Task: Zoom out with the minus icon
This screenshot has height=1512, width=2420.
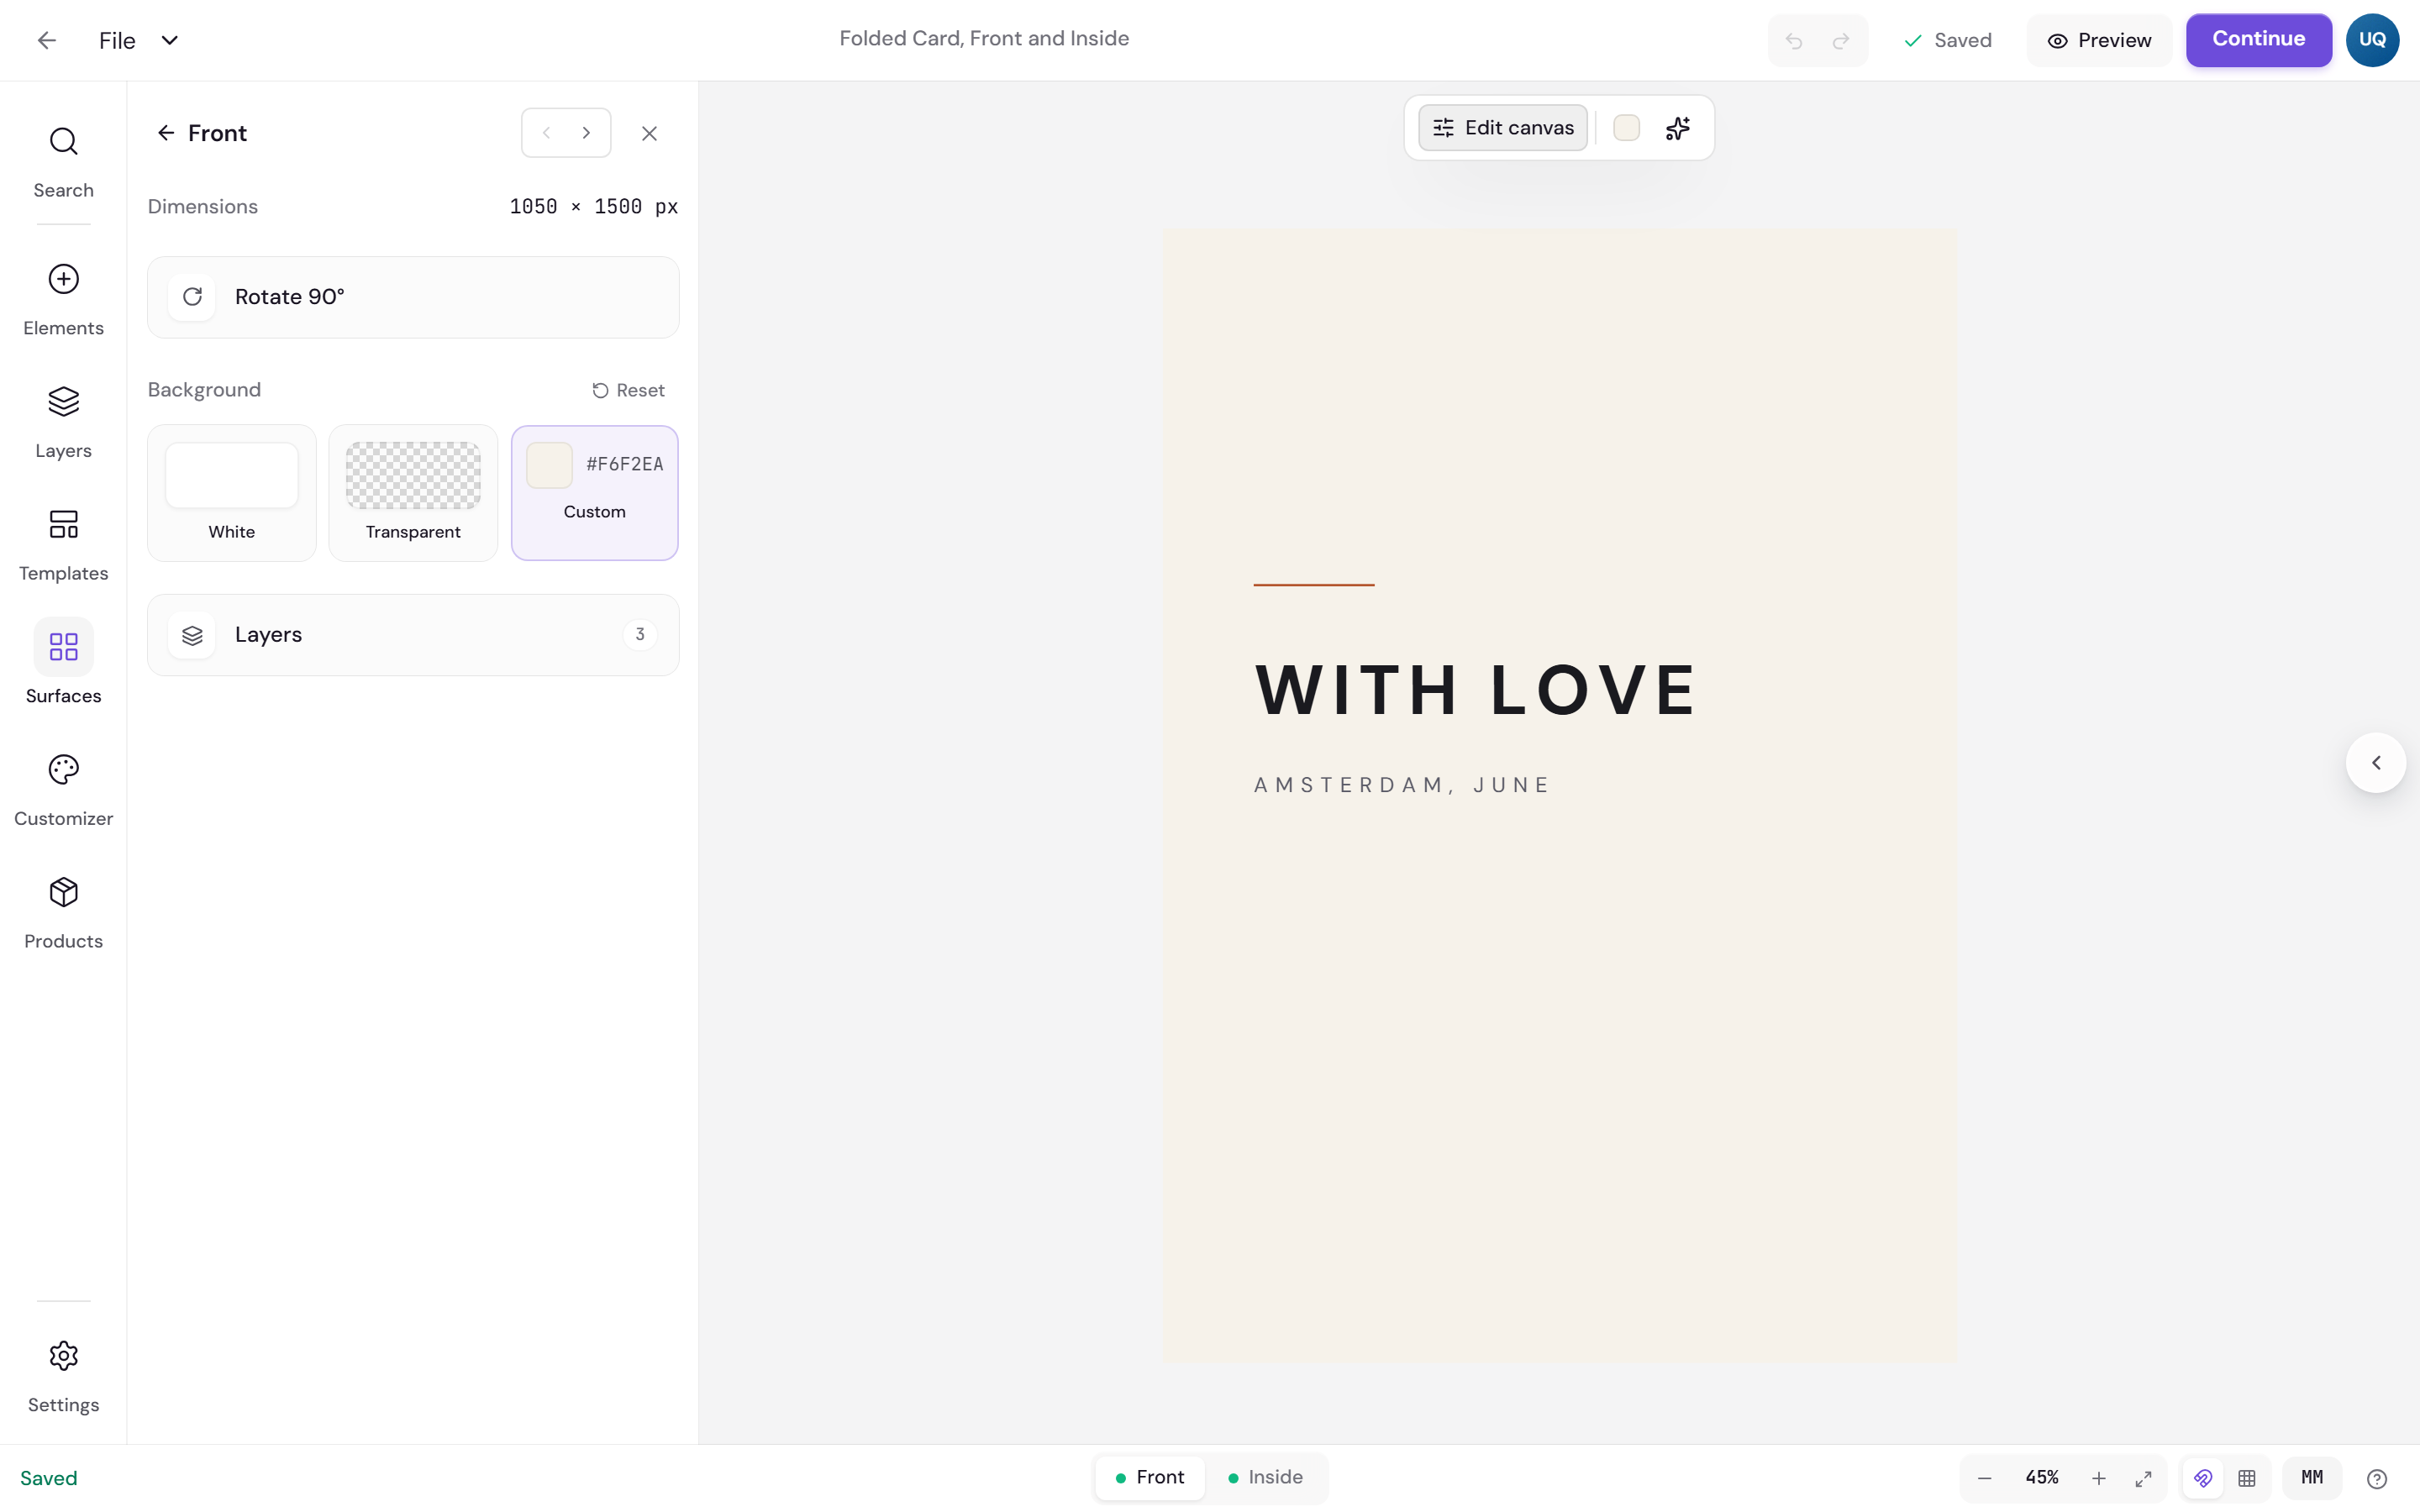Action: (1985, 1478)
